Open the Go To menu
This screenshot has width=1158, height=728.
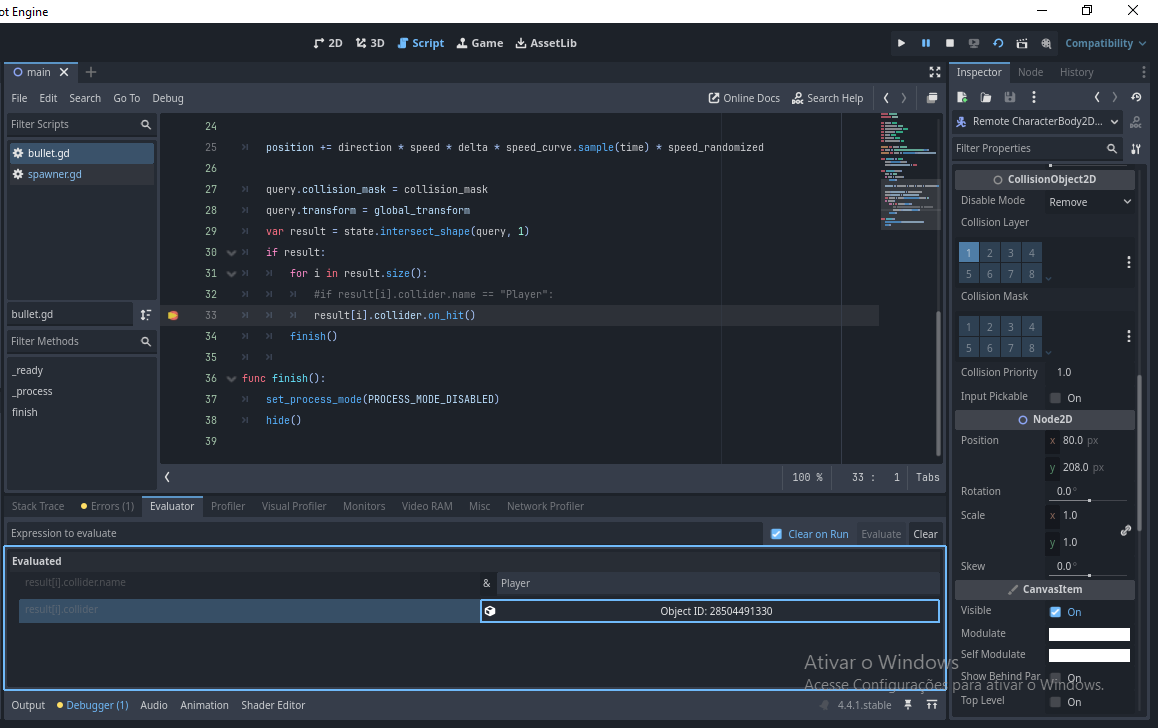[x=126, y=98]
